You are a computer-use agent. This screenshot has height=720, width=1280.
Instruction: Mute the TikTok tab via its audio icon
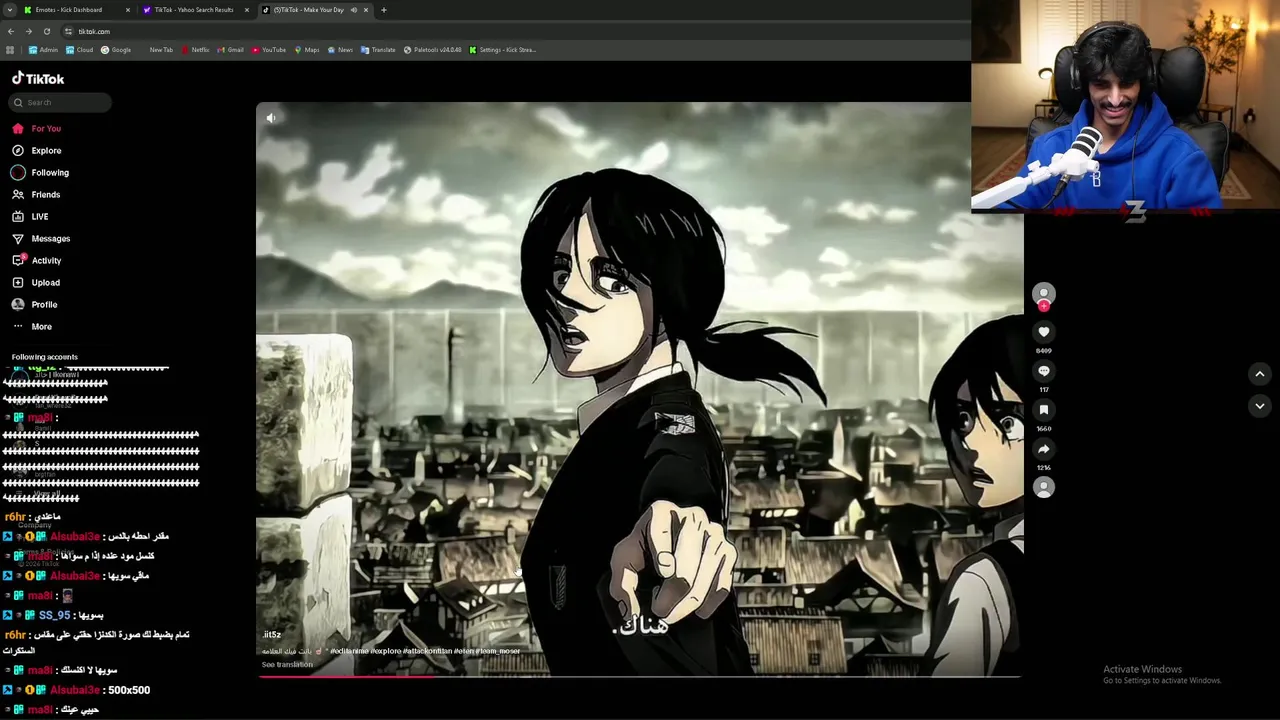point(353,10)
